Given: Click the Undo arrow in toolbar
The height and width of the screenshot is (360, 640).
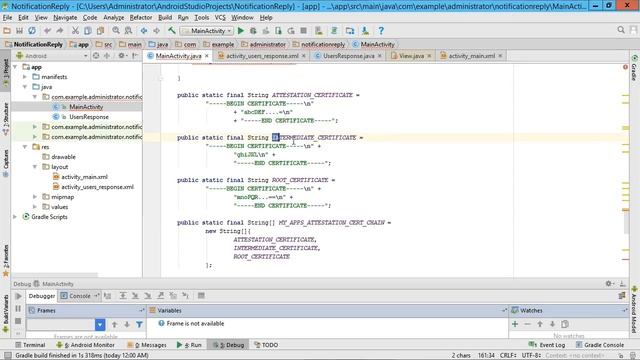Looking at the screenshot, I should [47, 31].
